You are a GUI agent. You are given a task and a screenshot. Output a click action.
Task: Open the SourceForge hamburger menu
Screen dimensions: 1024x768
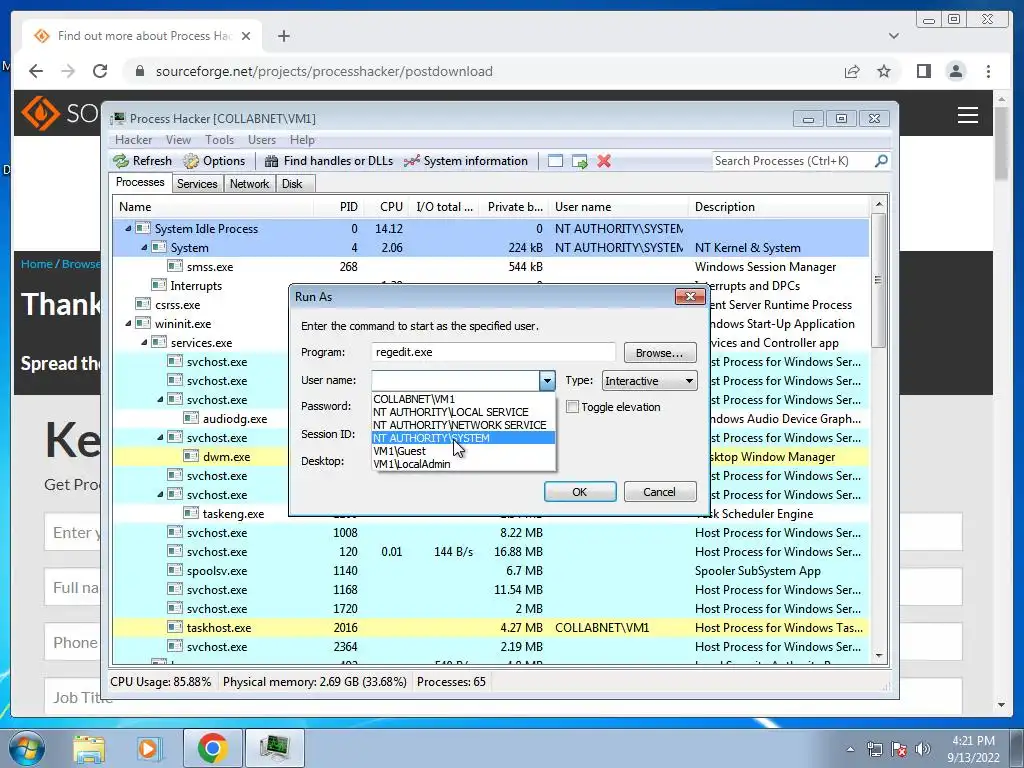[x=968, y=115]
